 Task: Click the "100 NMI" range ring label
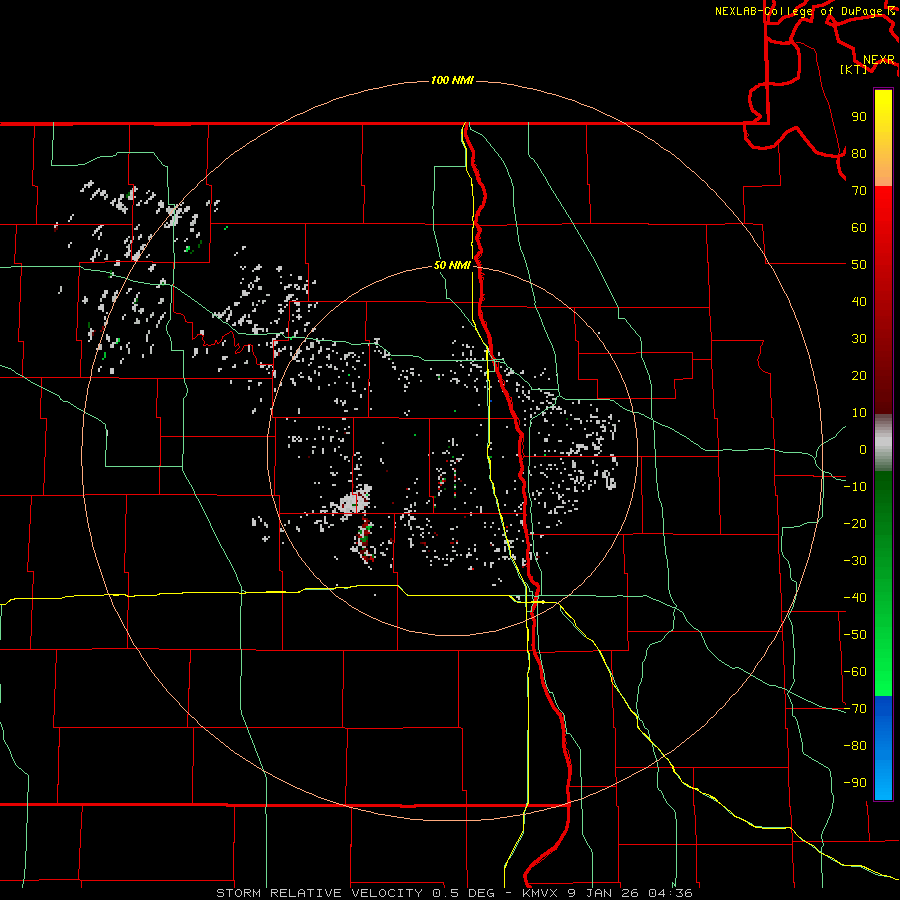452,80
